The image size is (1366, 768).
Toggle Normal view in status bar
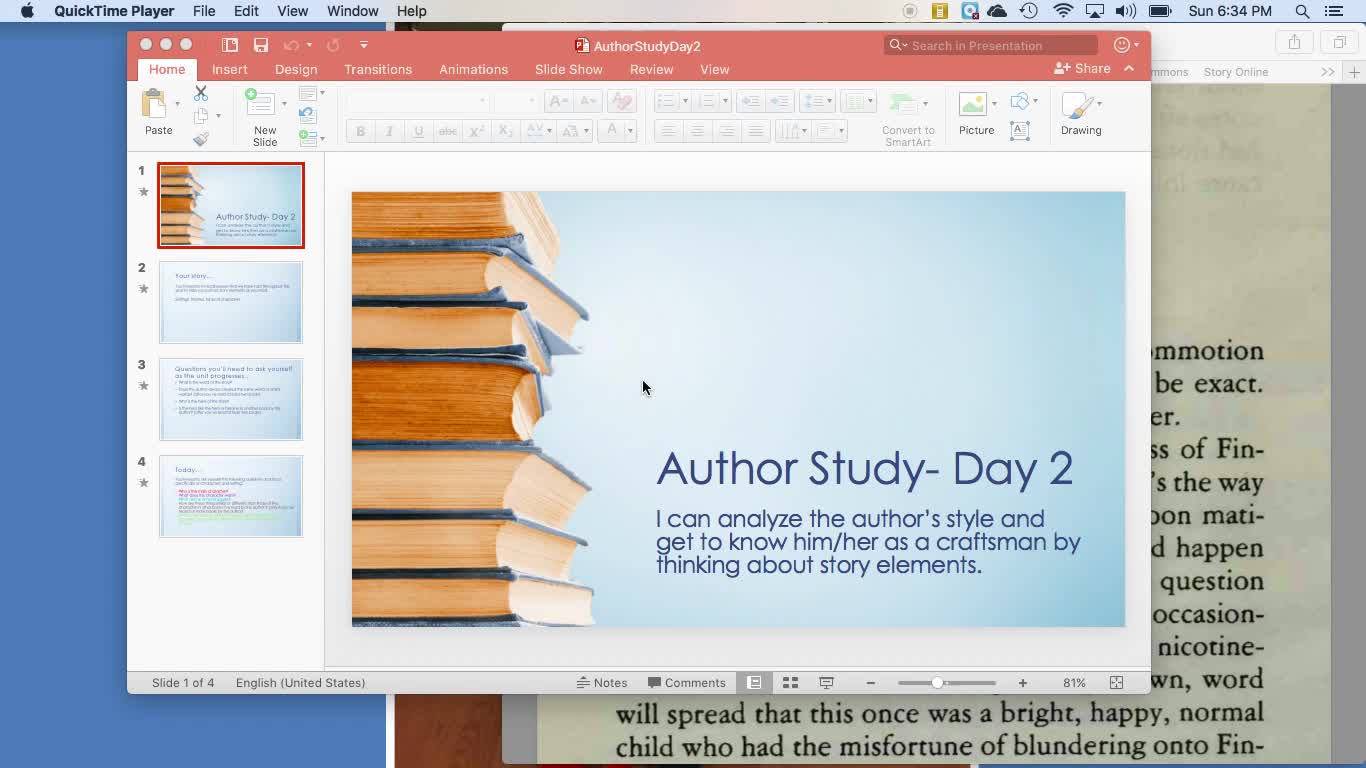coord(754,683)
